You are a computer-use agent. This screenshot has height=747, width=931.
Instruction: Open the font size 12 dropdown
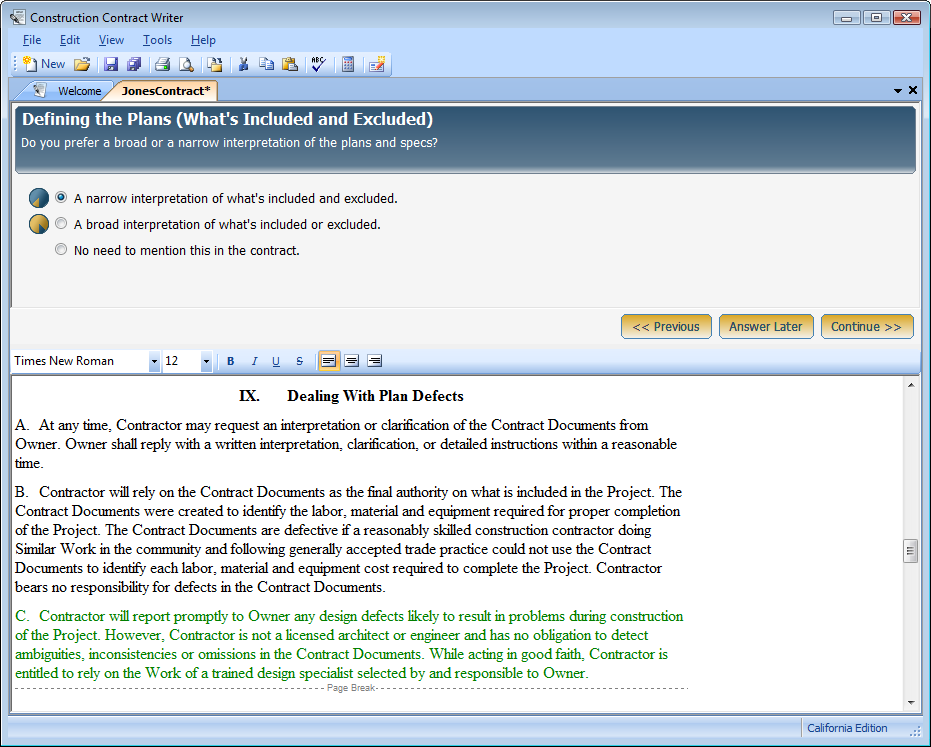pyautogui.click(x=206, y=361)
